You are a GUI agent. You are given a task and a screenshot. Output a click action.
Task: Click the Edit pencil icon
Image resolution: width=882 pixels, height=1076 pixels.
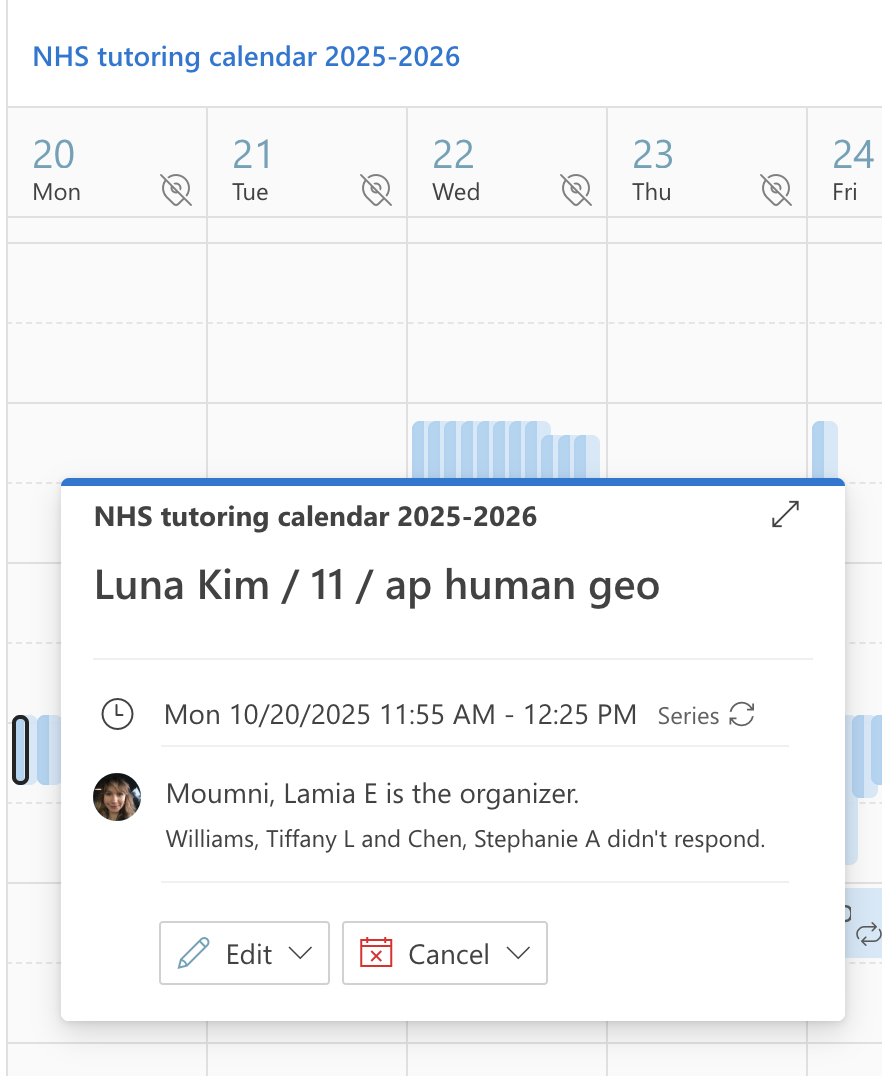click(x=193, y=953)
